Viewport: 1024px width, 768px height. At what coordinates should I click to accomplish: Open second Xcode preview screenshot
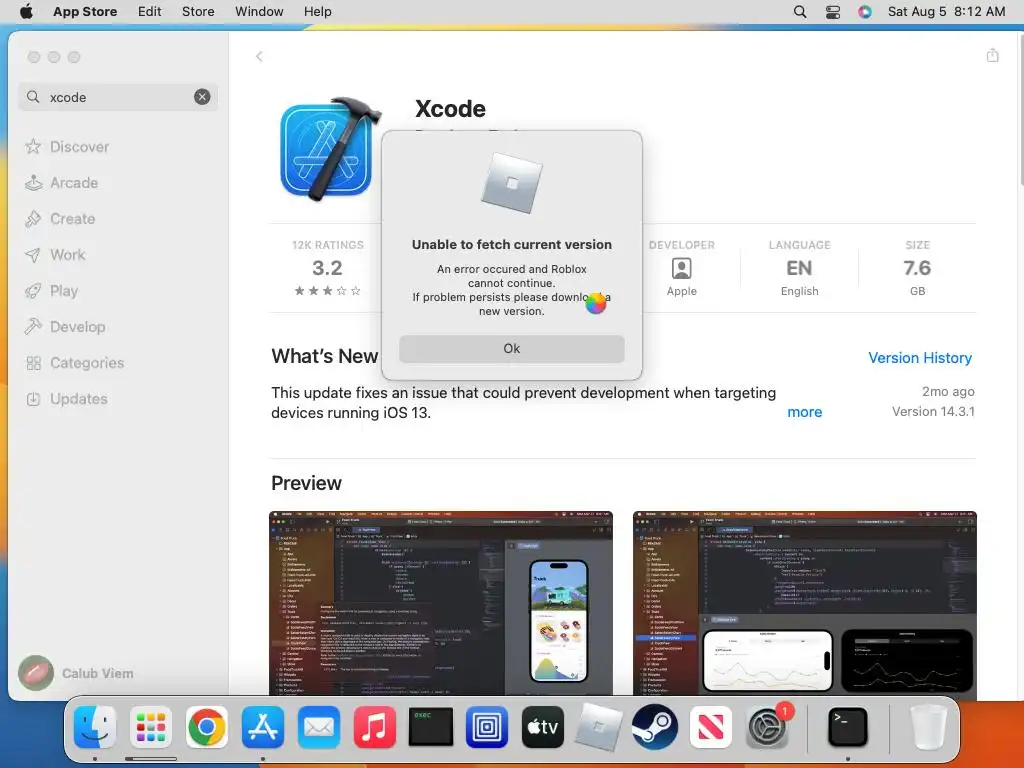[x=805, y=603]
